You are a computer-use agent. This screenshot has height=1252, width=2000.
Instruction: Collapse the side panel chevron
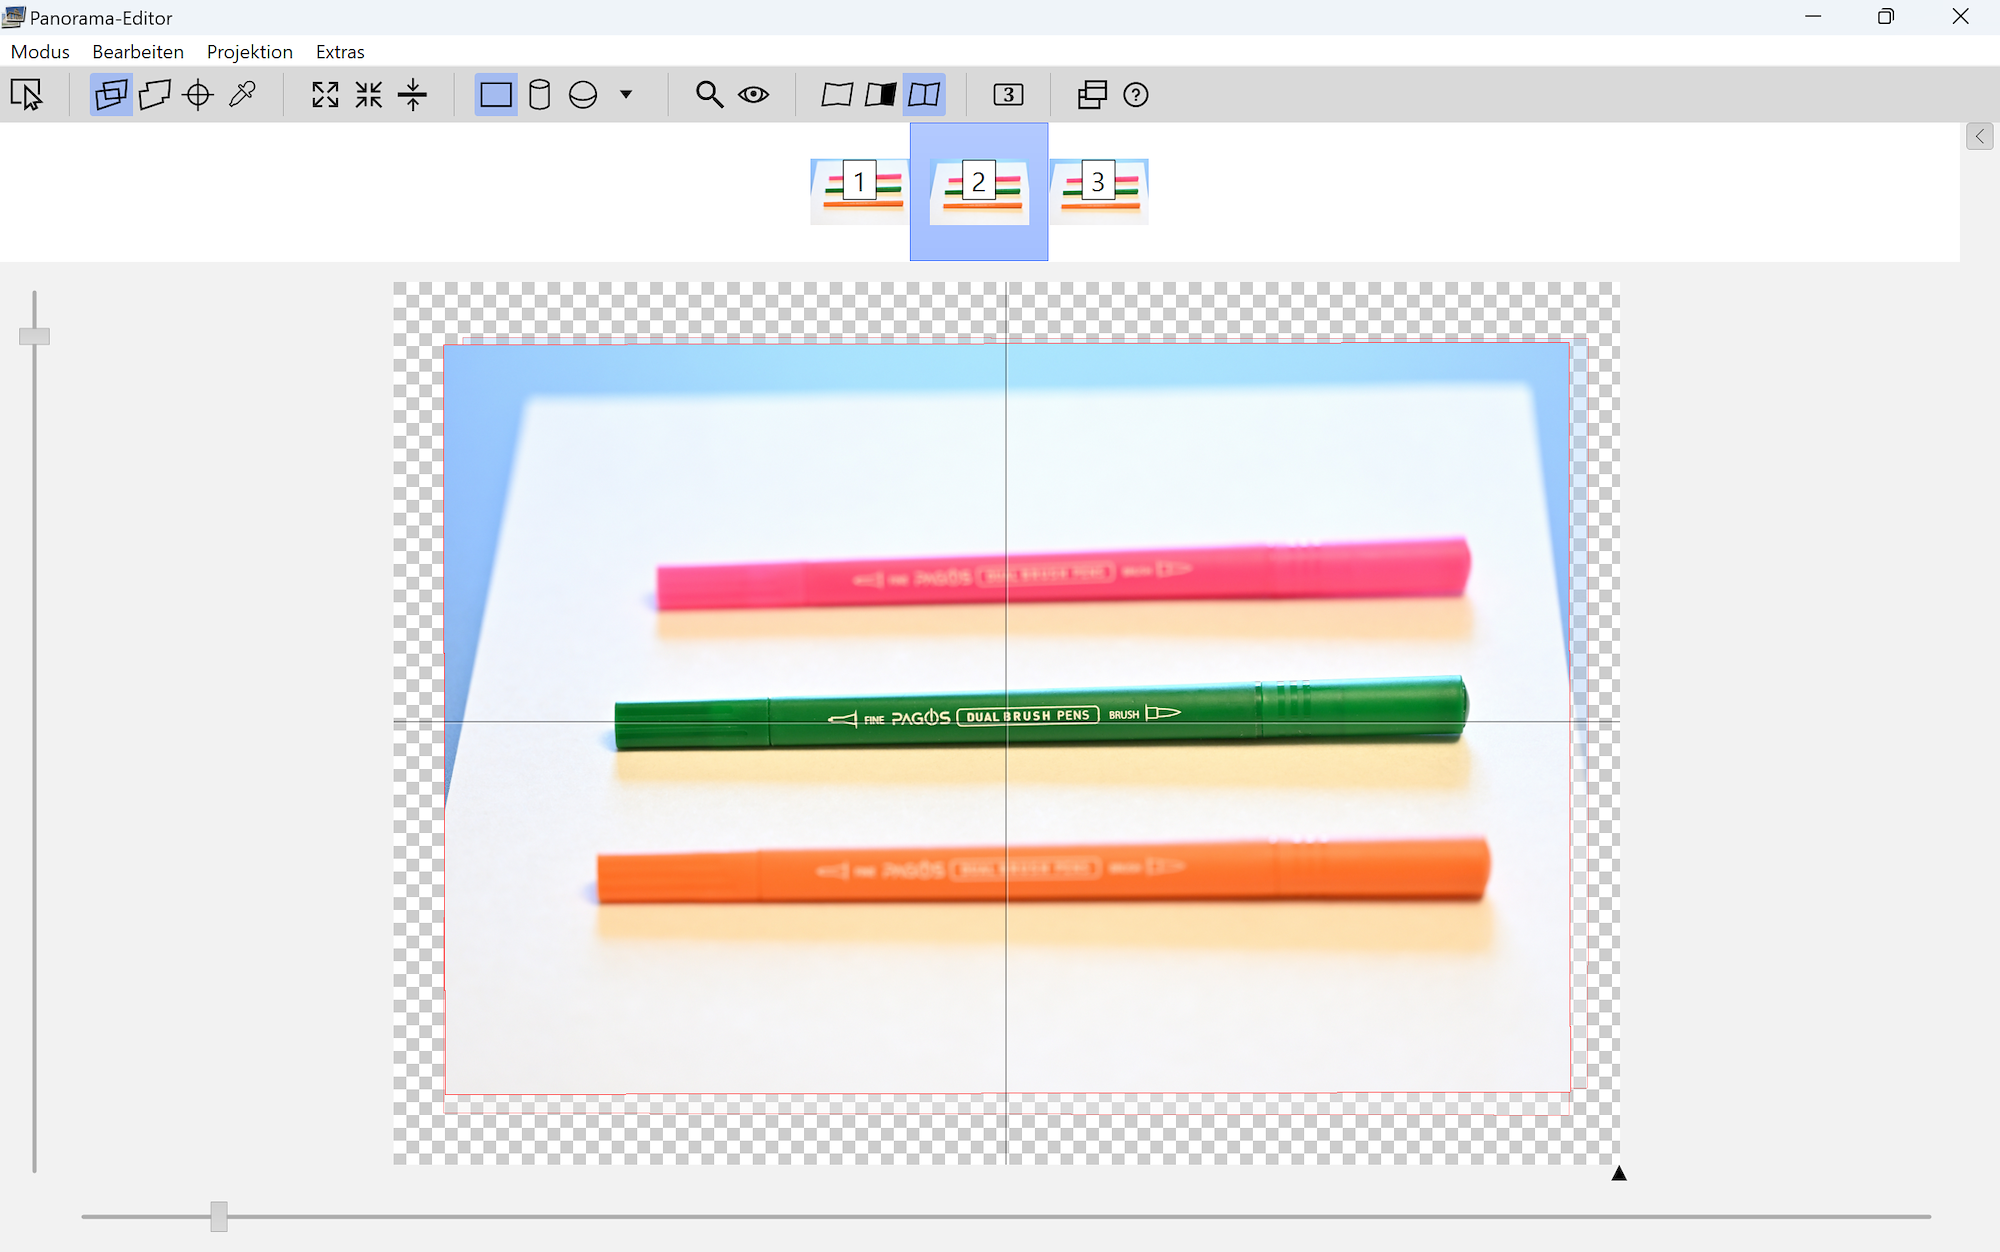coord(1979,137)
